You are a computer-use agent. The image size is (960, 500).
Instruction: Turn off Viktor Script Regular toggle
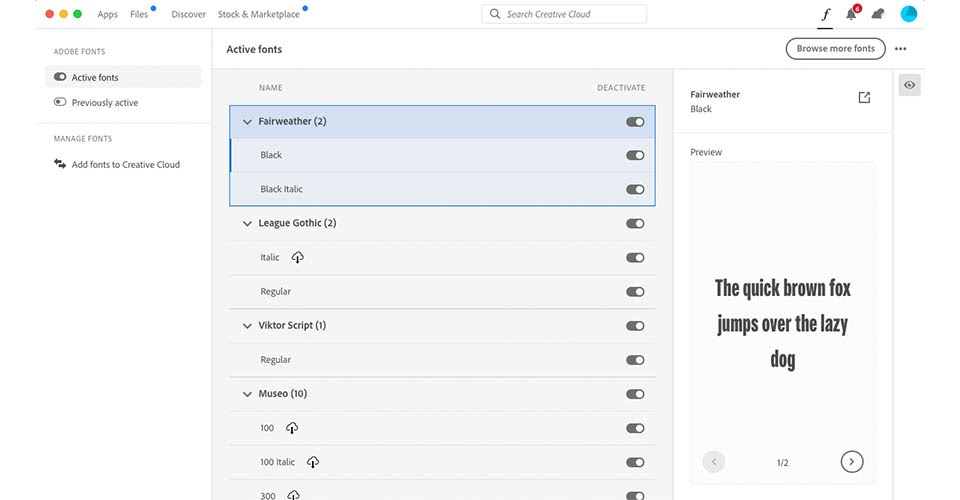[635, 360]
